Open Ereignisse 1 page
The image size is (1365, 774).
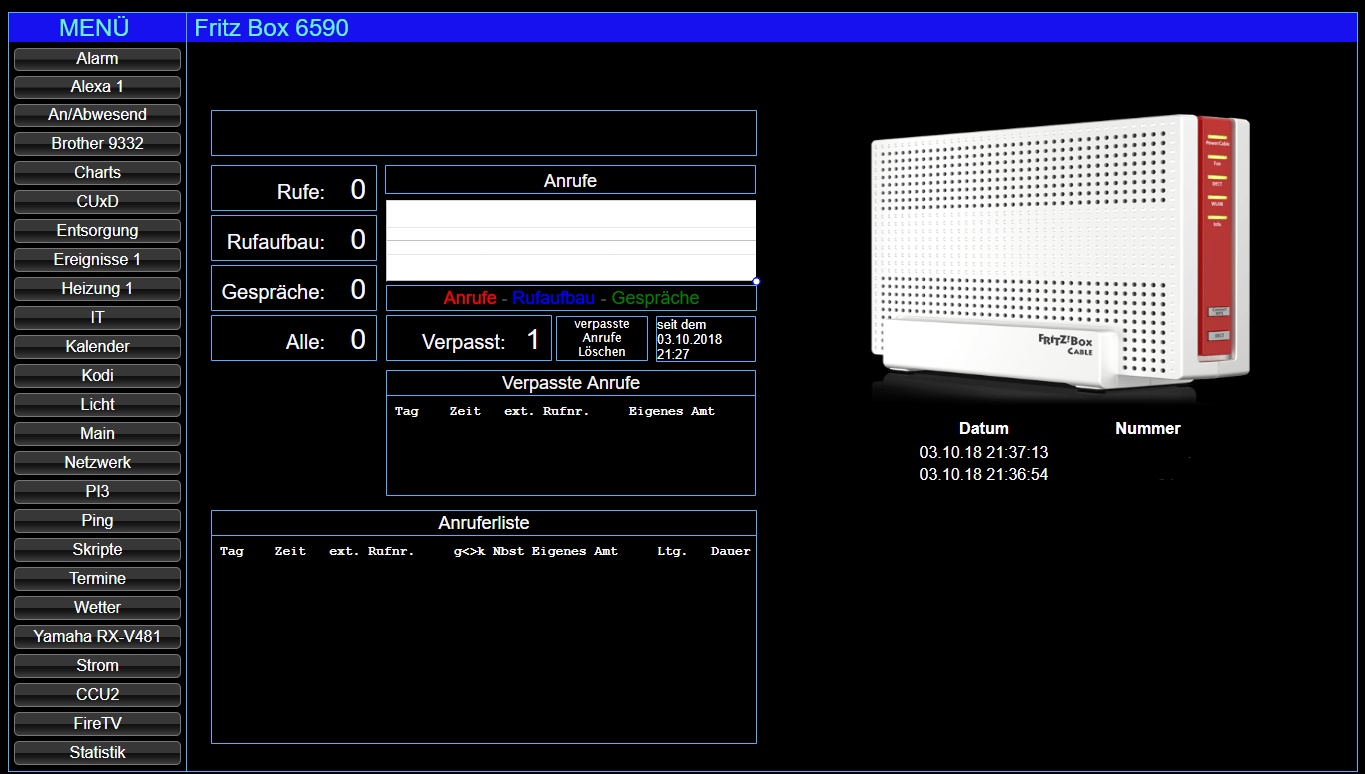[x=97, y=260]
